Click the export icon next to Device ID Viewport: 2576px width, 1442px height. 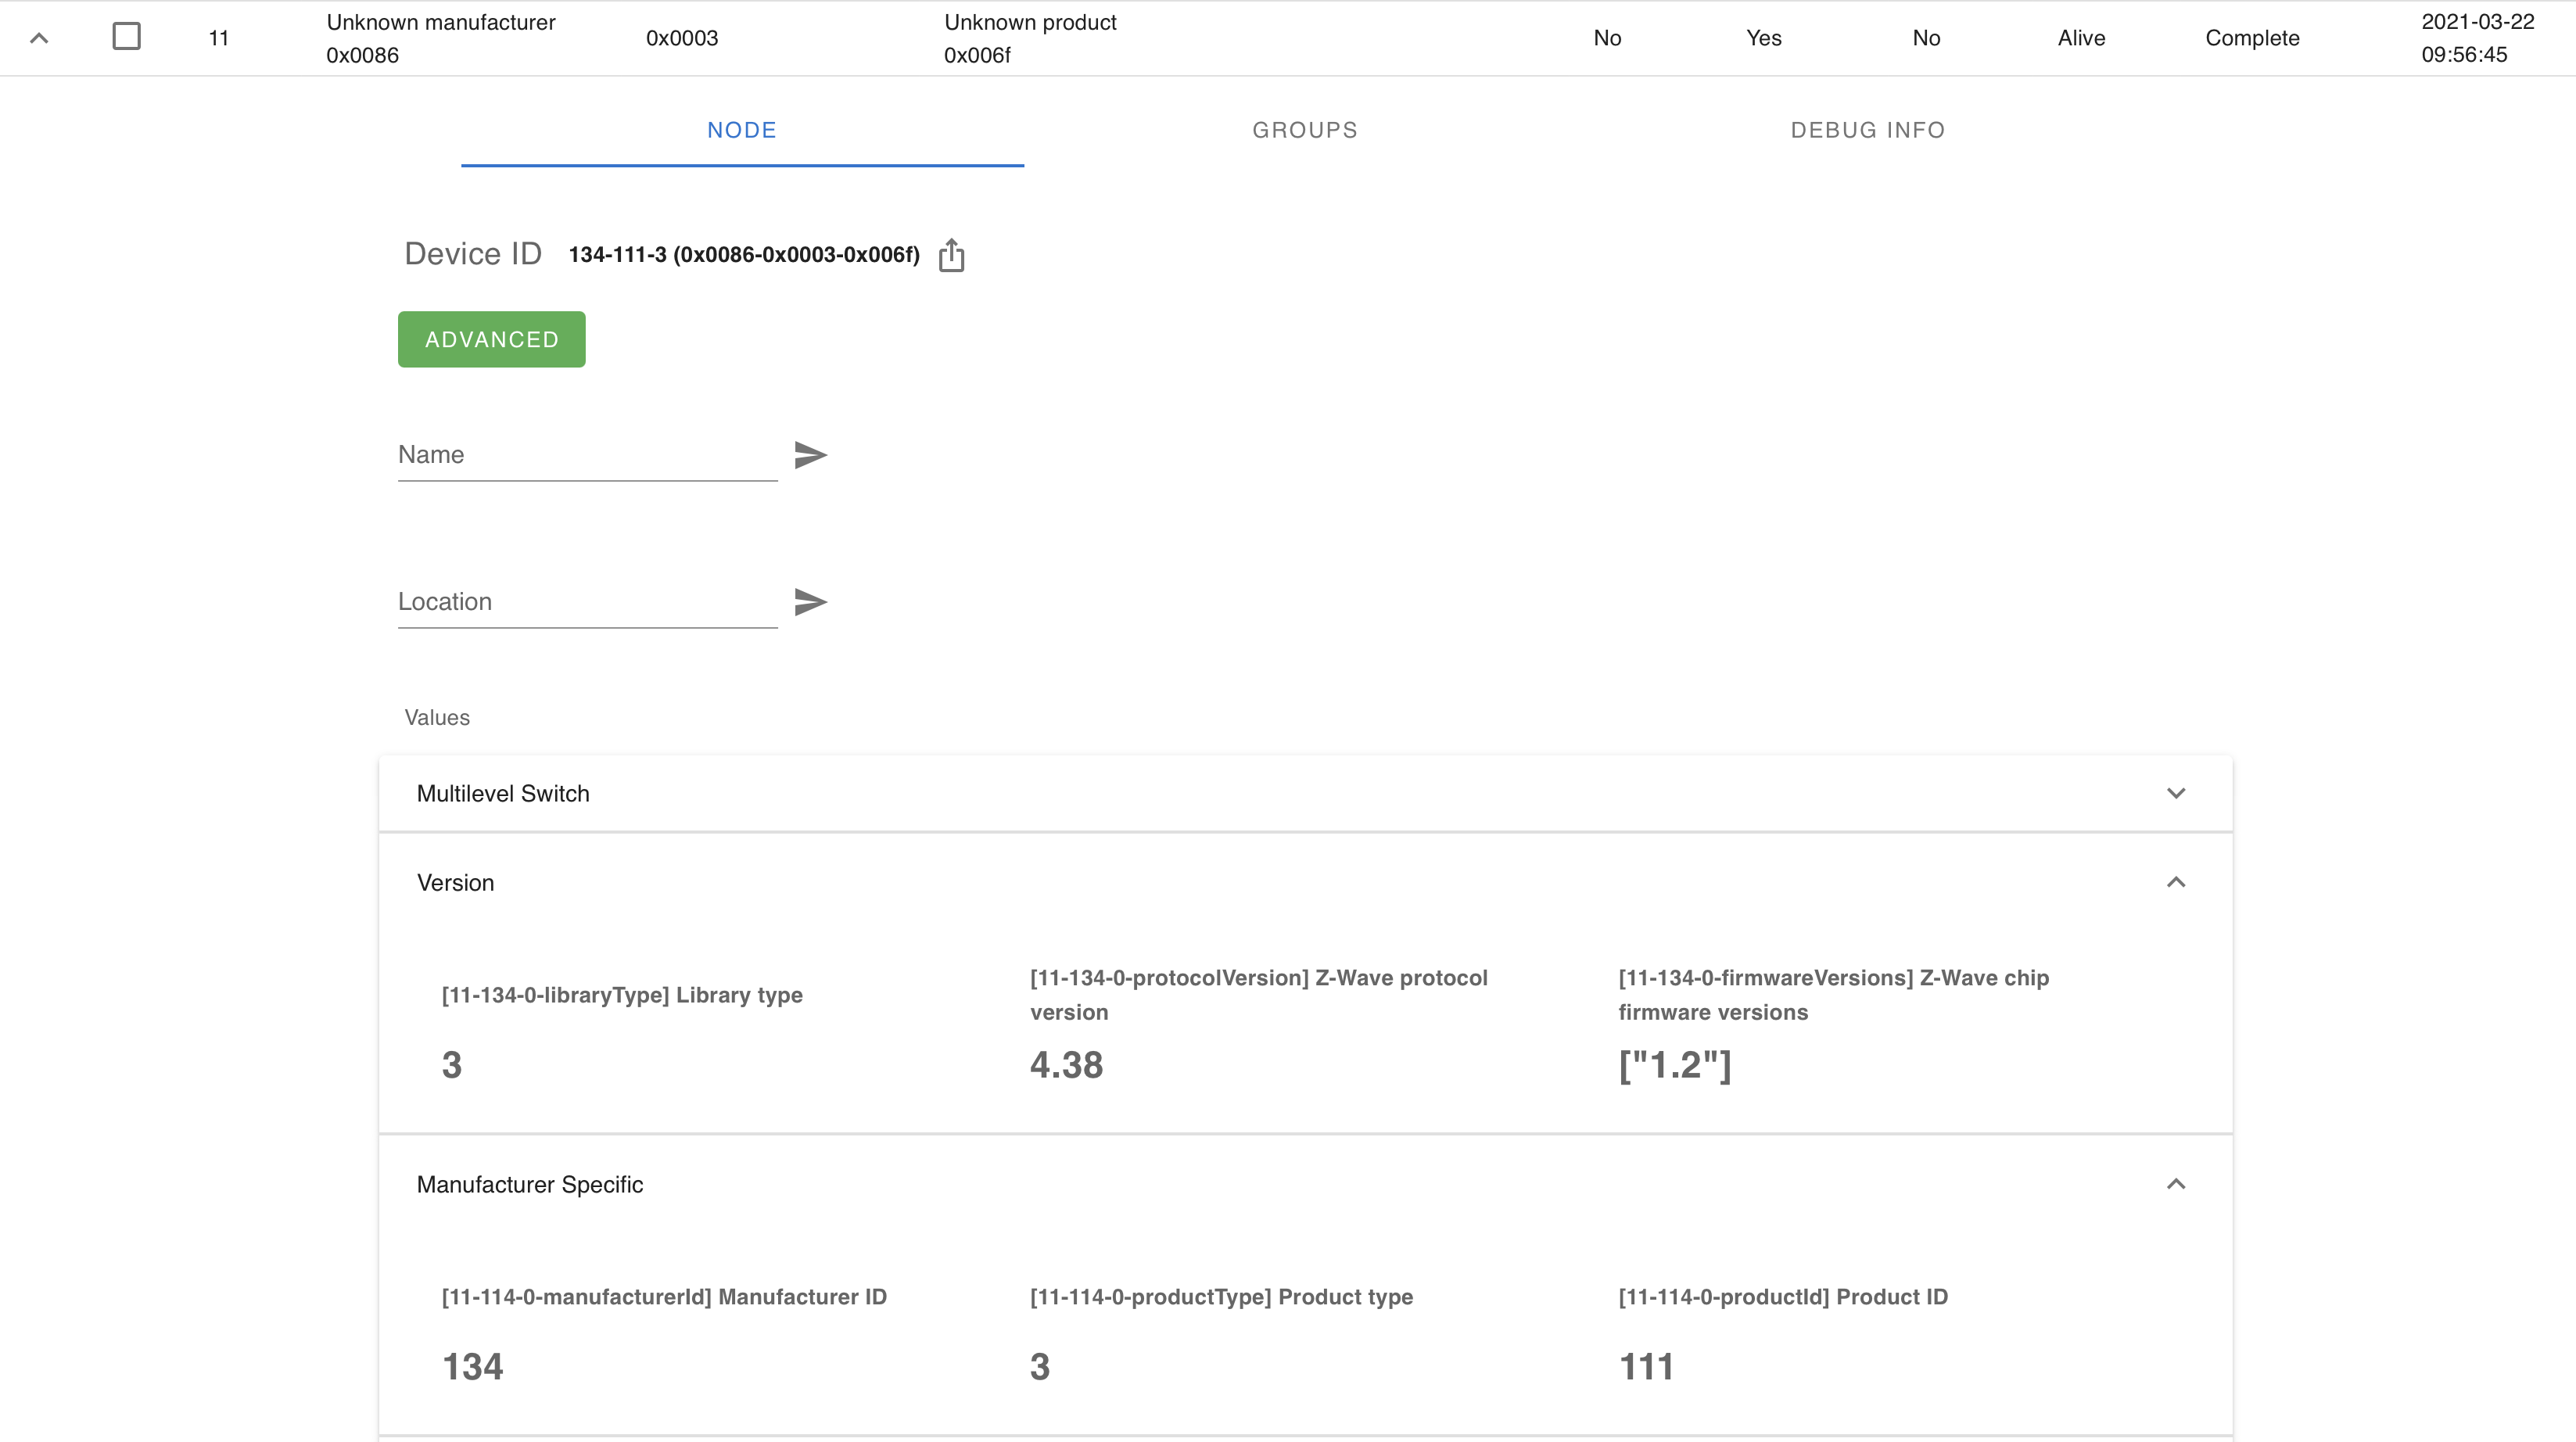pyautogui.click(x=951, y=255)
